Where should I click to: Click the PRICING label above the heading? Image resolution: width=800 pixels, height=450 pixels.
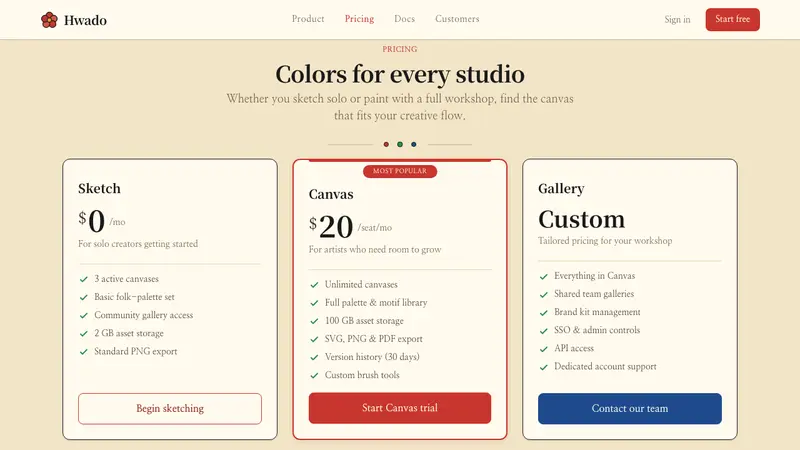point(400,49)
